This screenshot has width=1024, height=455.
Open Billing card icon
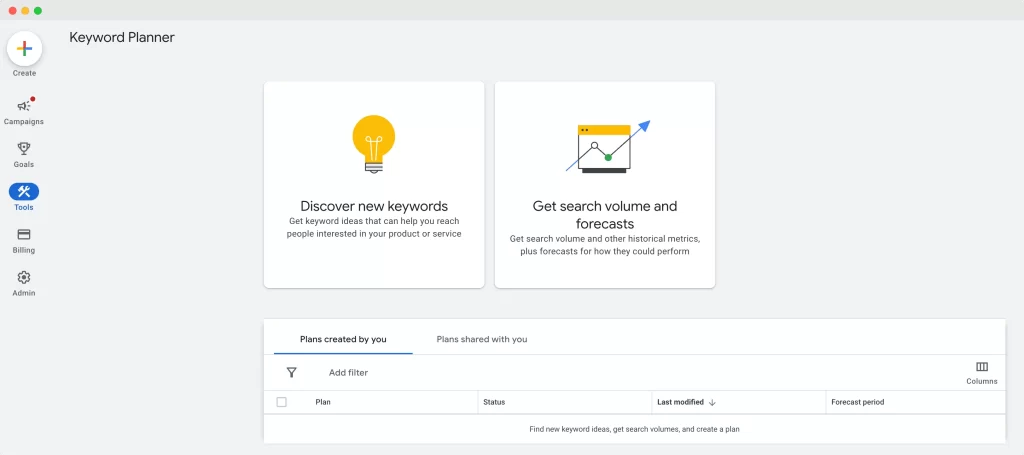pyautogui.click(x=24, y=234)
